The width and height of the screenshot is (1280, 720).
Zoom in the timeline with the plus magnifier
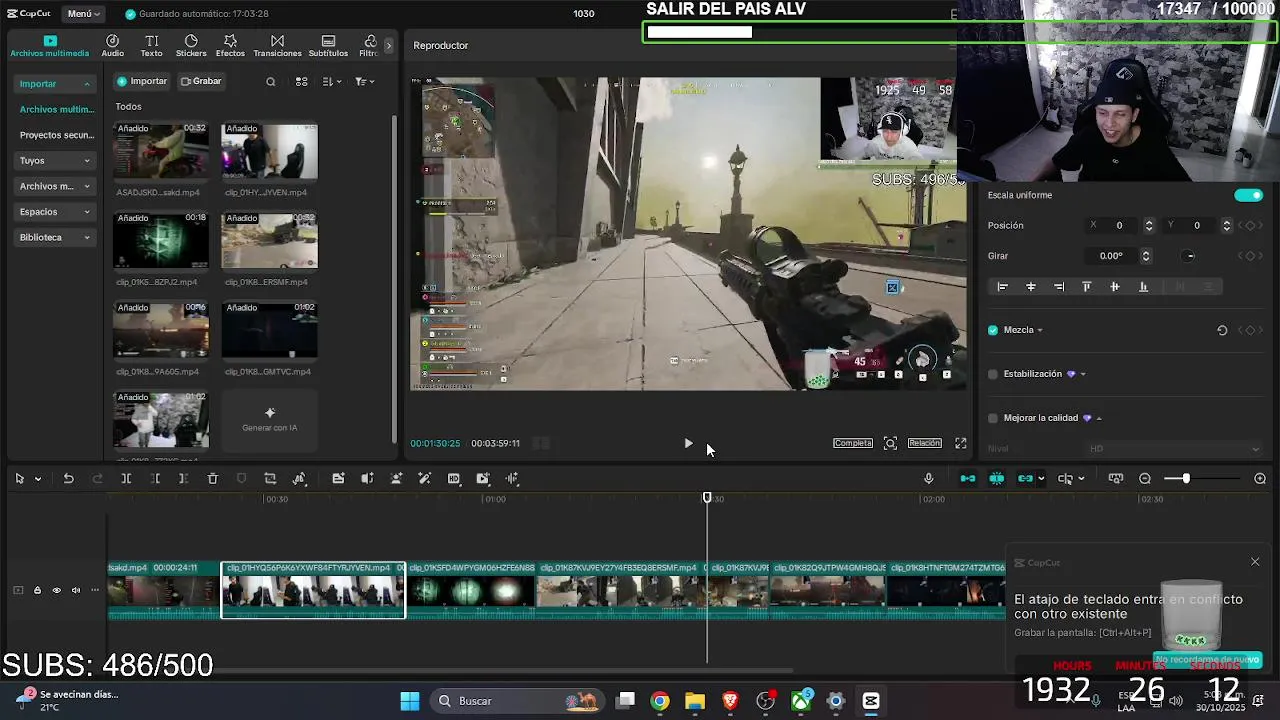(x=1260, y=479)
